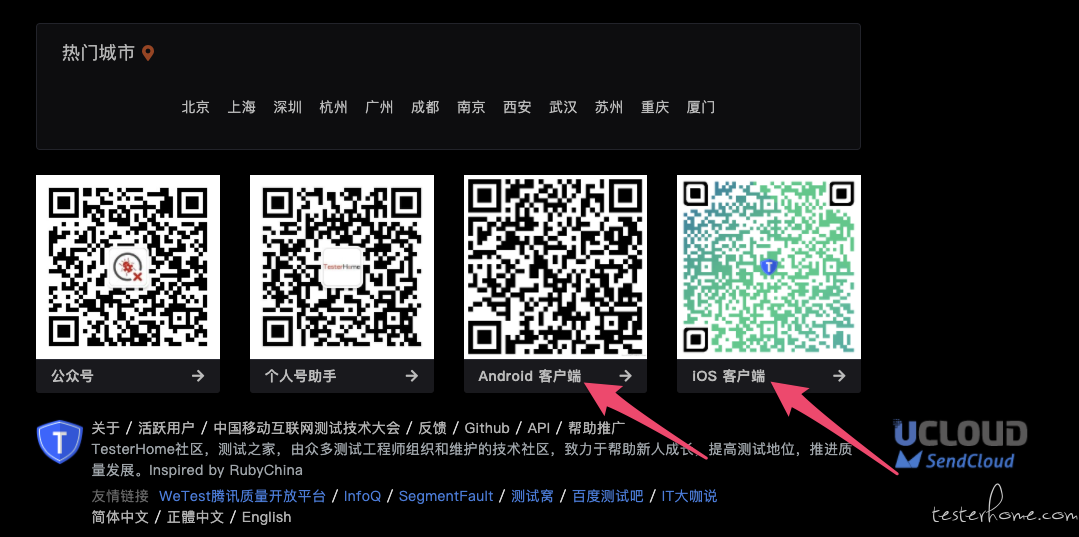Choose 厦门 in the hot cities list

coord(701,107)
